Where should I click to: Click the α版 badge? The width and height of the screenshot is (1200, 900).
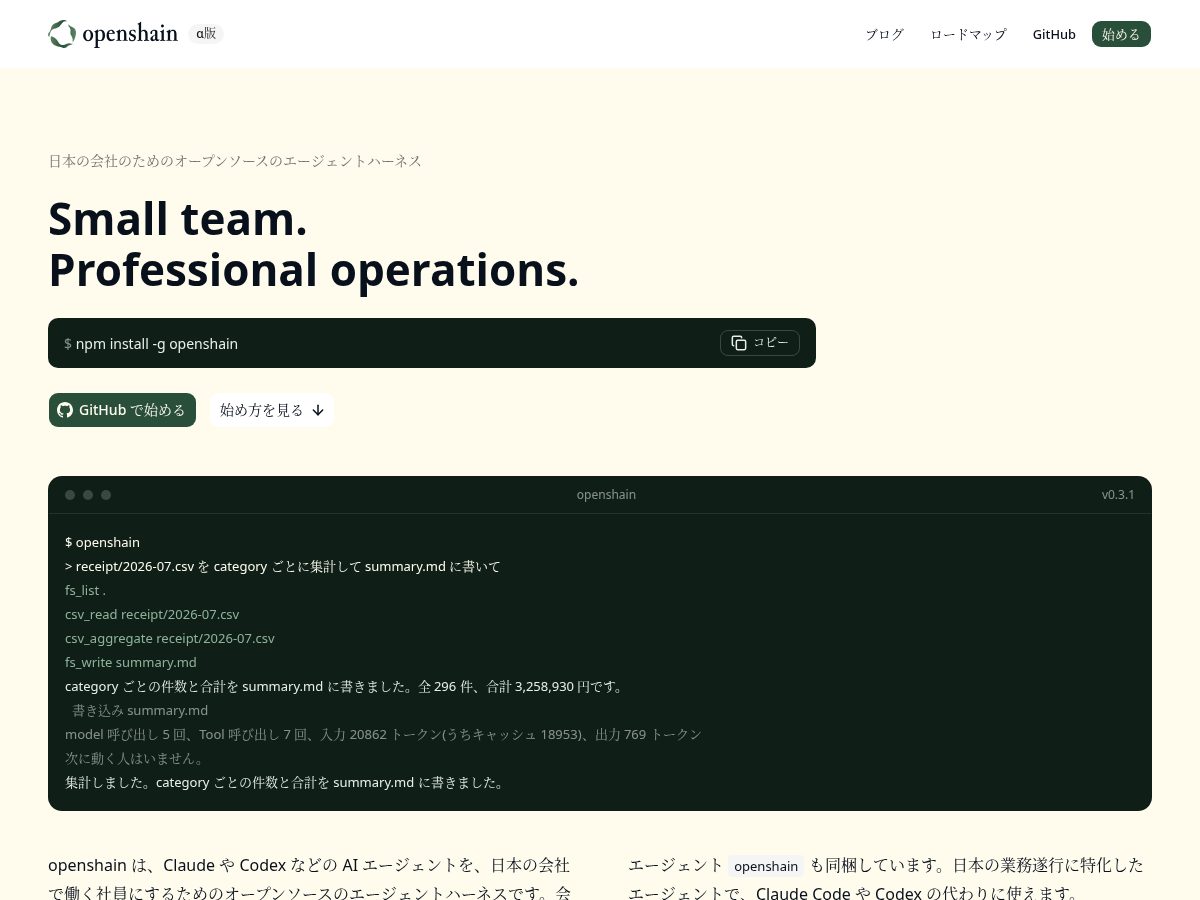[x=206, y=33]
